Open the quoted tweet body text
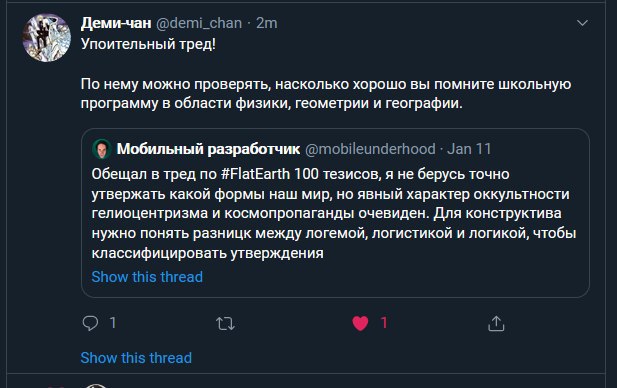This screenshot has height=388, width=617. 334,213
